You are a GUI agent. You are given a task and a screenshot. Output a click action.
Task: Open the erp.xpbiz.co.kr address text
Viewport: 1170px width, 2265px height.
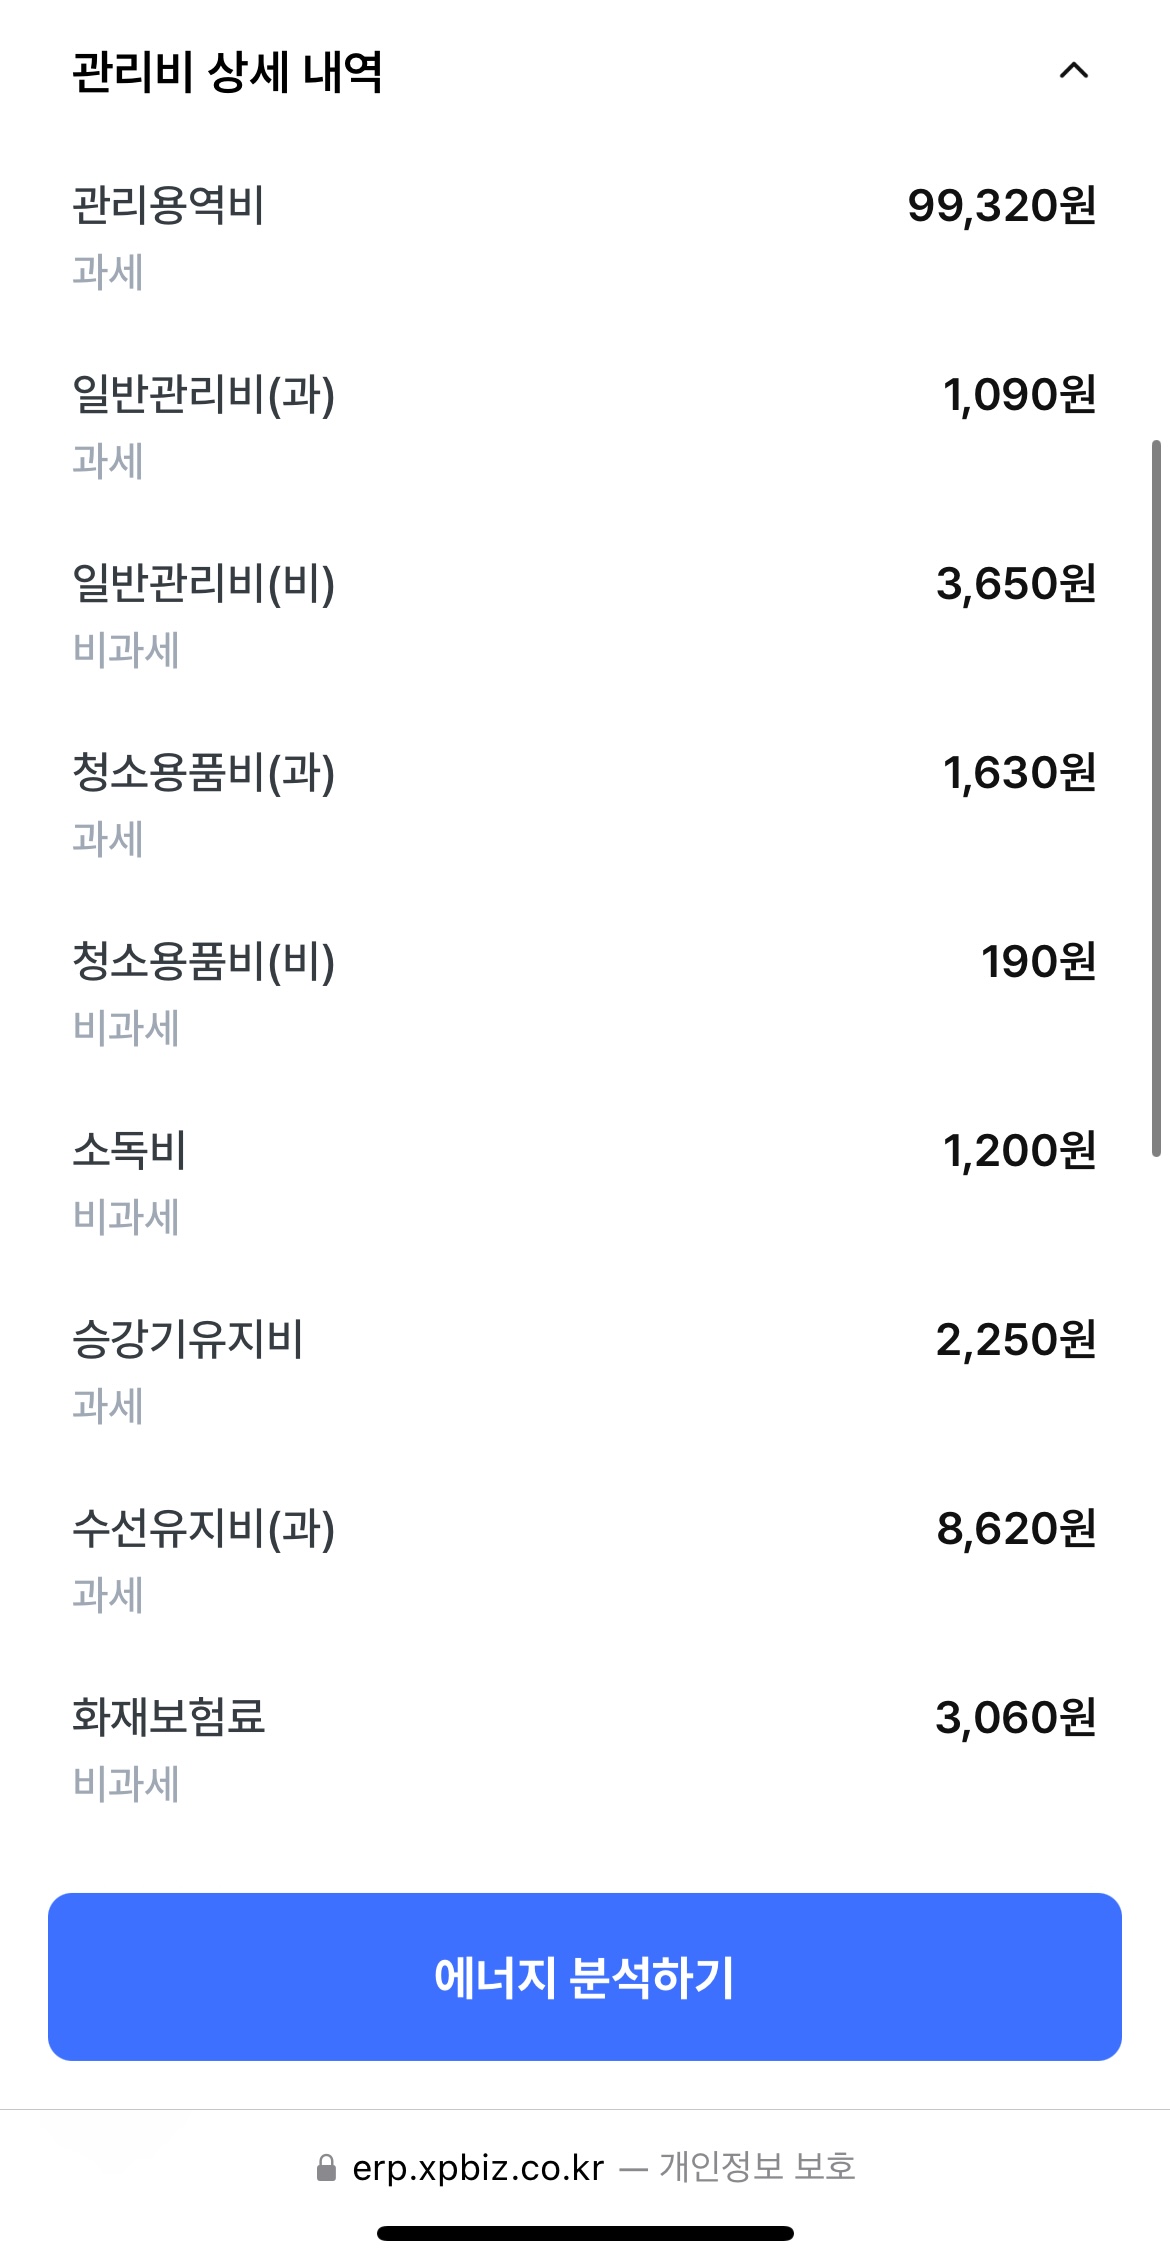pos(478,2168)
